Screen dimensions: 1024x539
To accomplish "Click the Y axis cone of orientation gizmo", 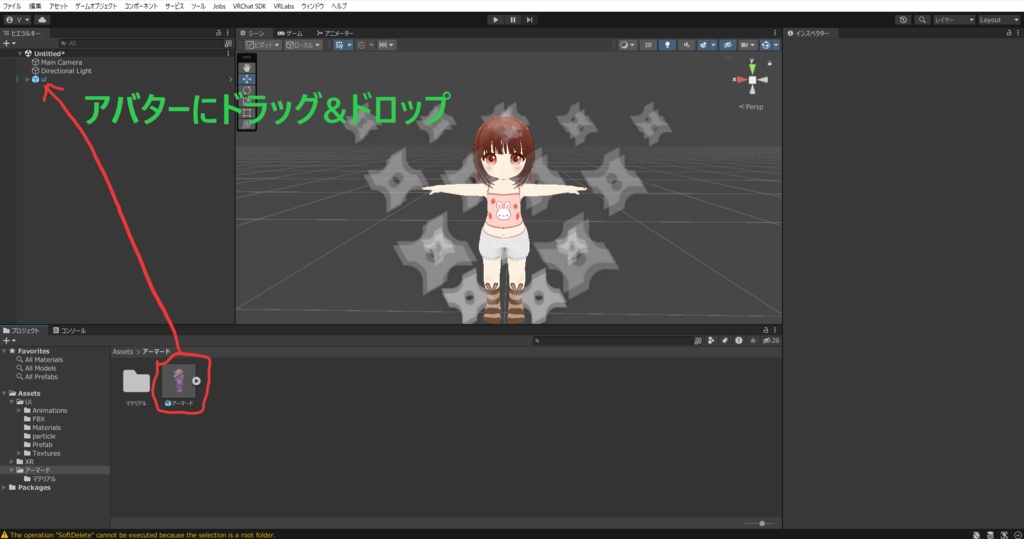I will [752, 67].
